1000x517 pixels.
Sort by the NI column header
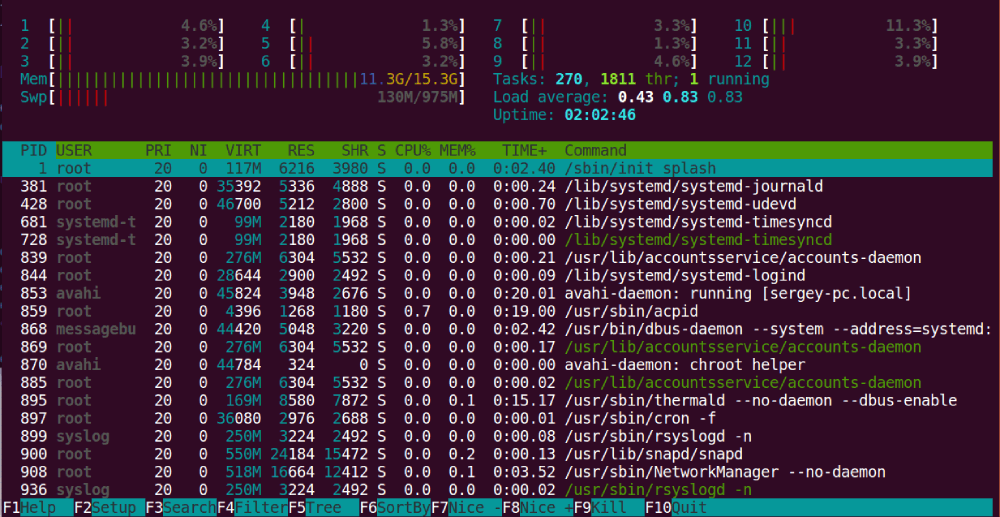coord(198,150)
